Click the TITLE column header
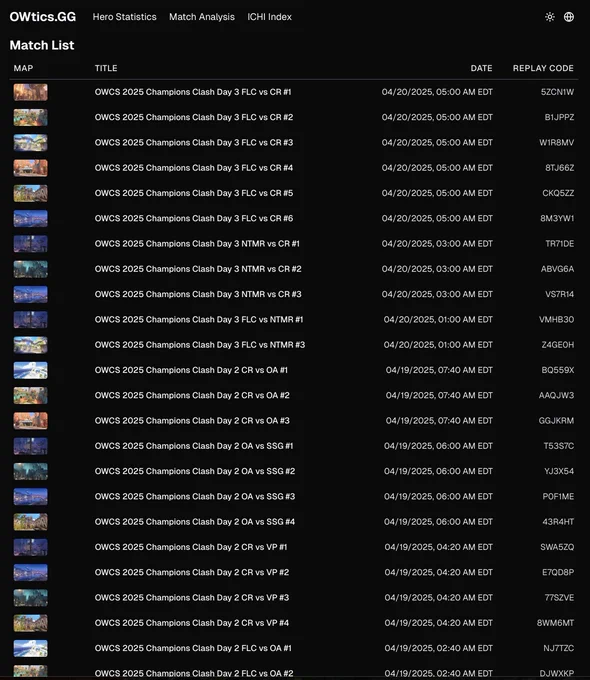The width and height of the screenshot is (590, 680). [106, 68]
